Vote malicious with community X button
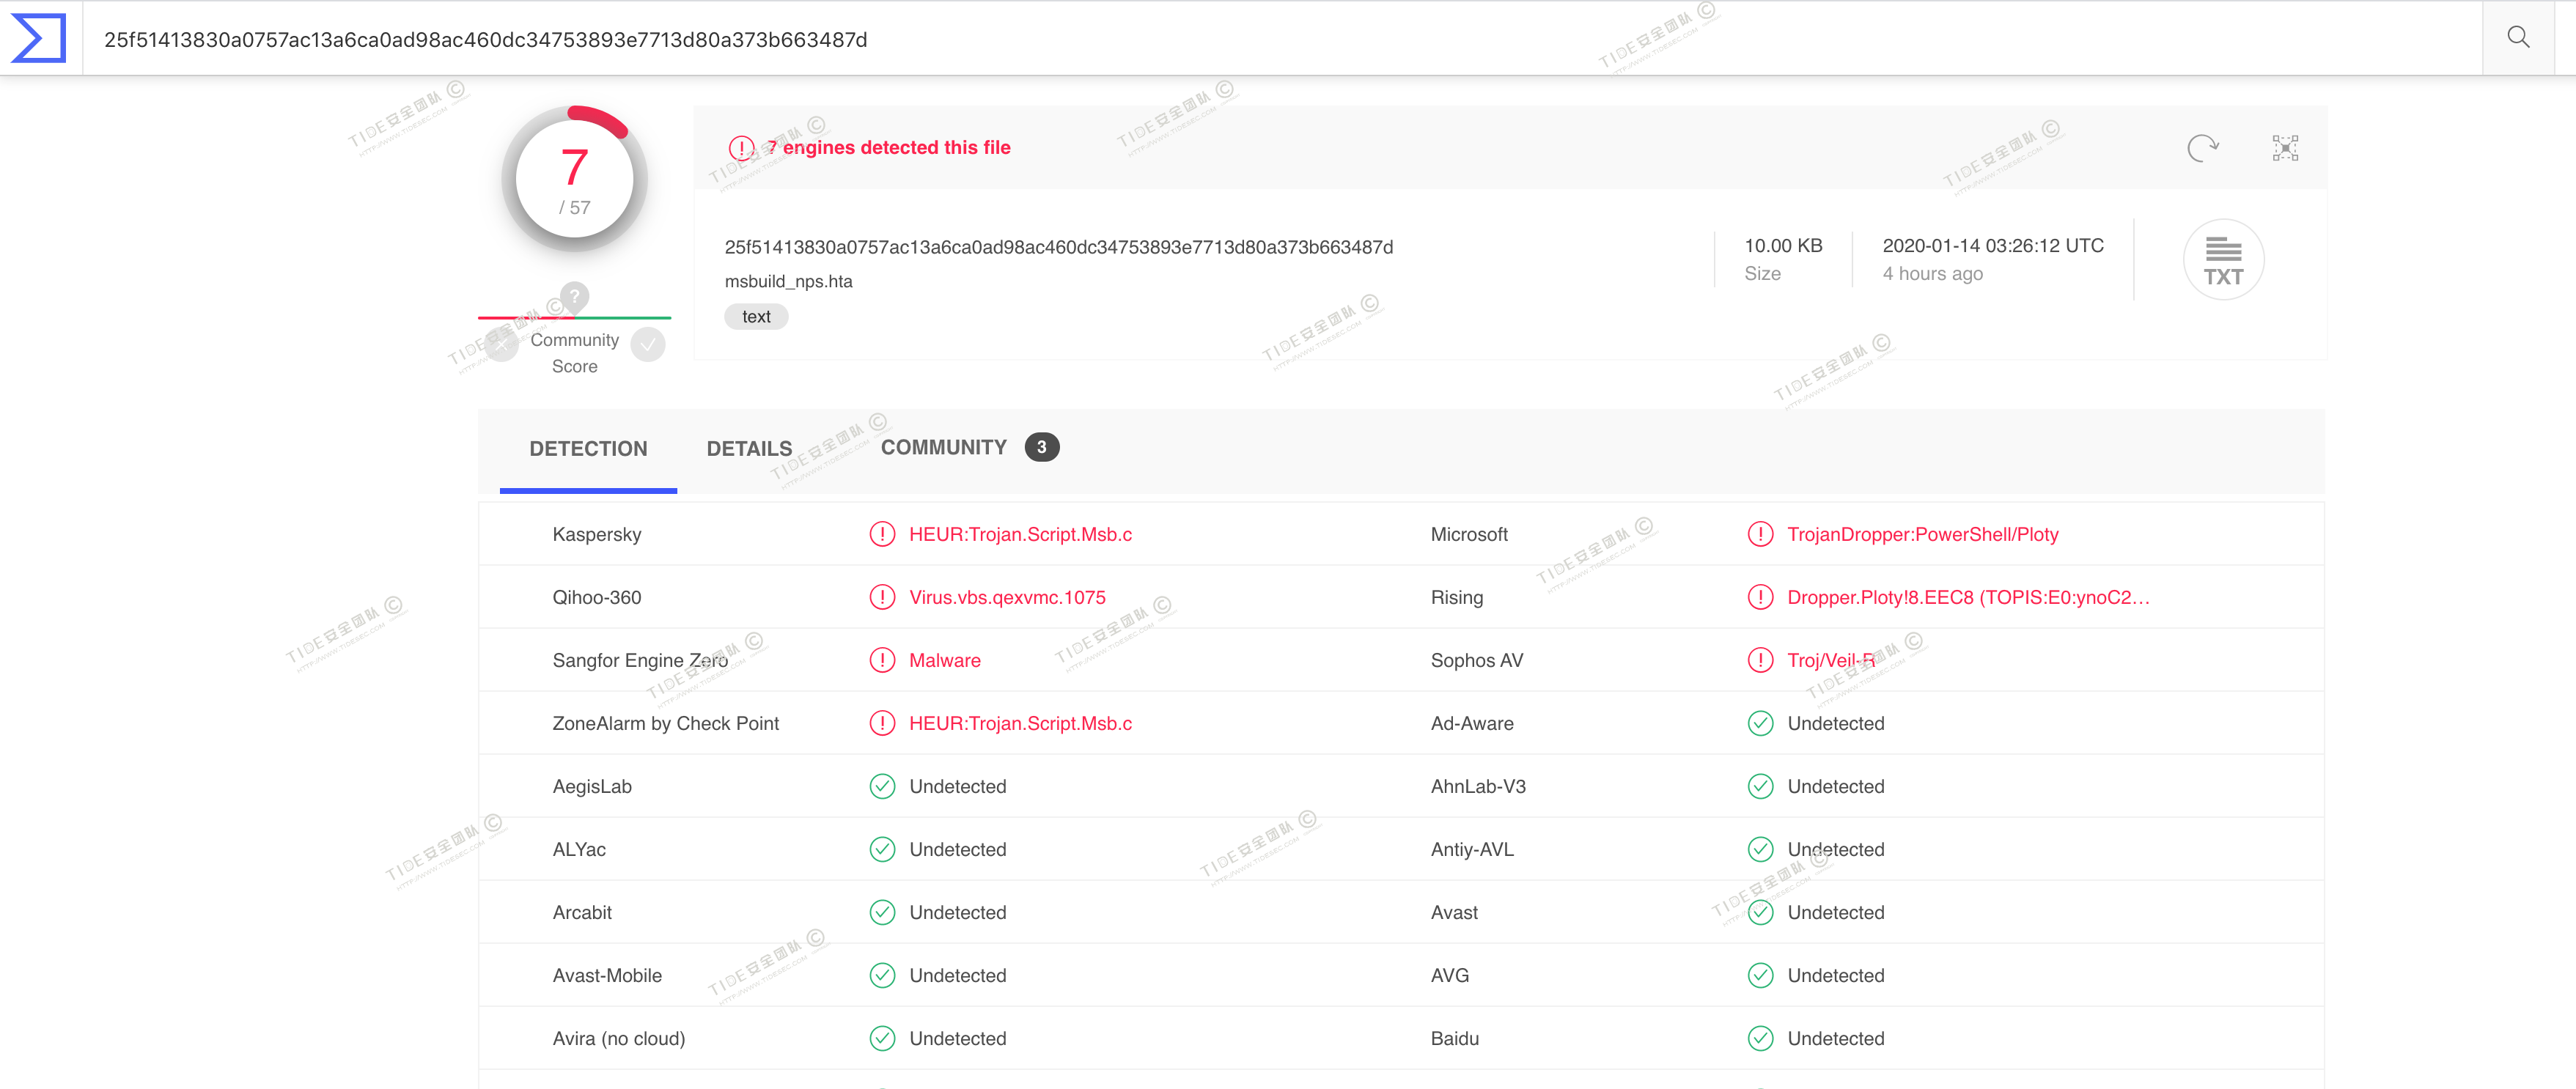Image resolution: width=2576 pixels, height=1089 pixels. point(501,345)
